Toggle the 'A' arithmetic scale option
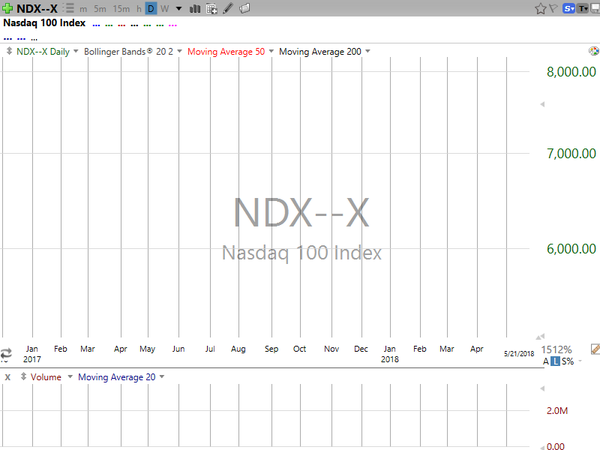Screen dimensions: 600x450 point(546,361)
